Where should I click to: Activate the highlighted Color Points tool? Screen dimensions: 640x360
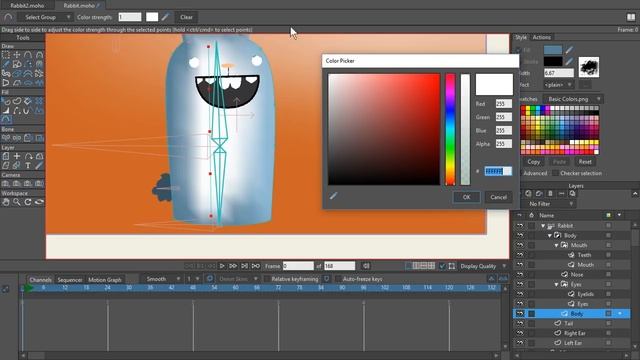(x=6, y=119)
